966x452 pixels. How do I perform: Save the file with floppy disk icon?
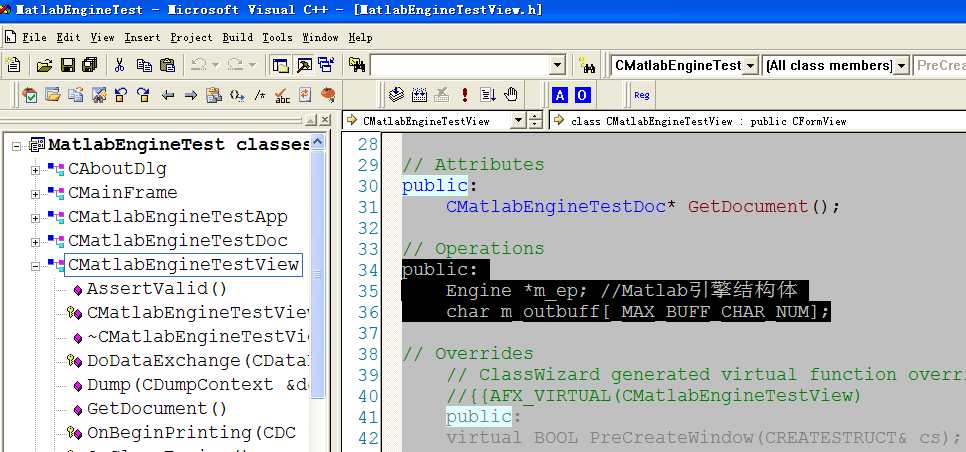click(67, 65)
